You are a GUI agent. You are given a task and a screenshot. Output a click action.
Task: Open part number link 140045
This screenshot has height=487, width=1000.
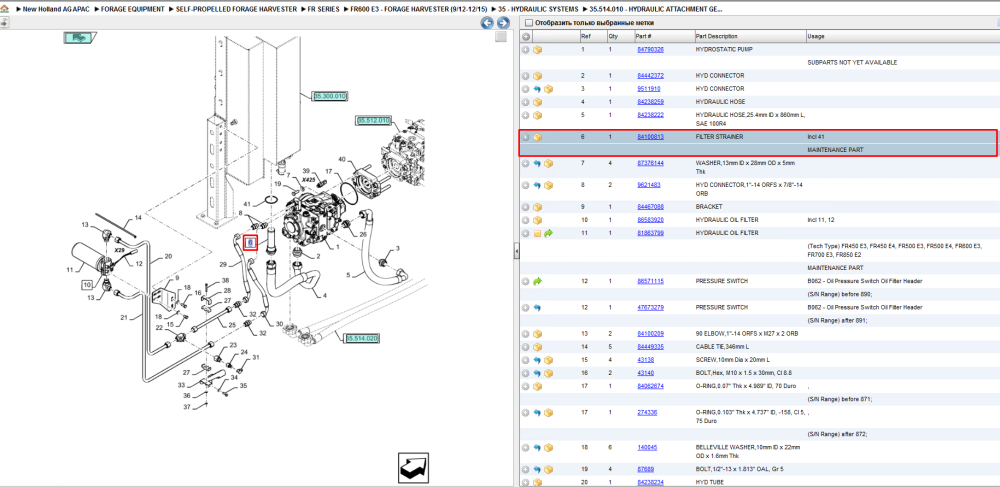pyautogui.click(x=648, y=447)
